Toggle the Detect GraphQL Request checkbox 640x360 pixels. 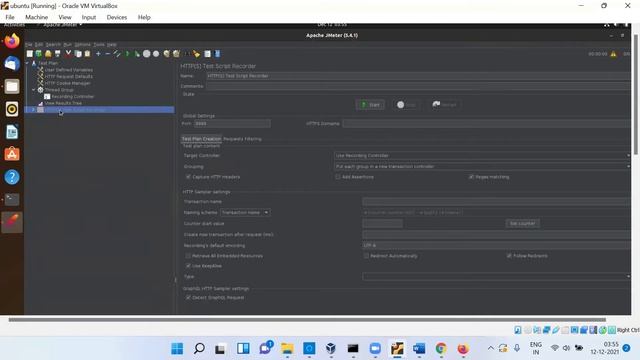click(x=188, y=298)
